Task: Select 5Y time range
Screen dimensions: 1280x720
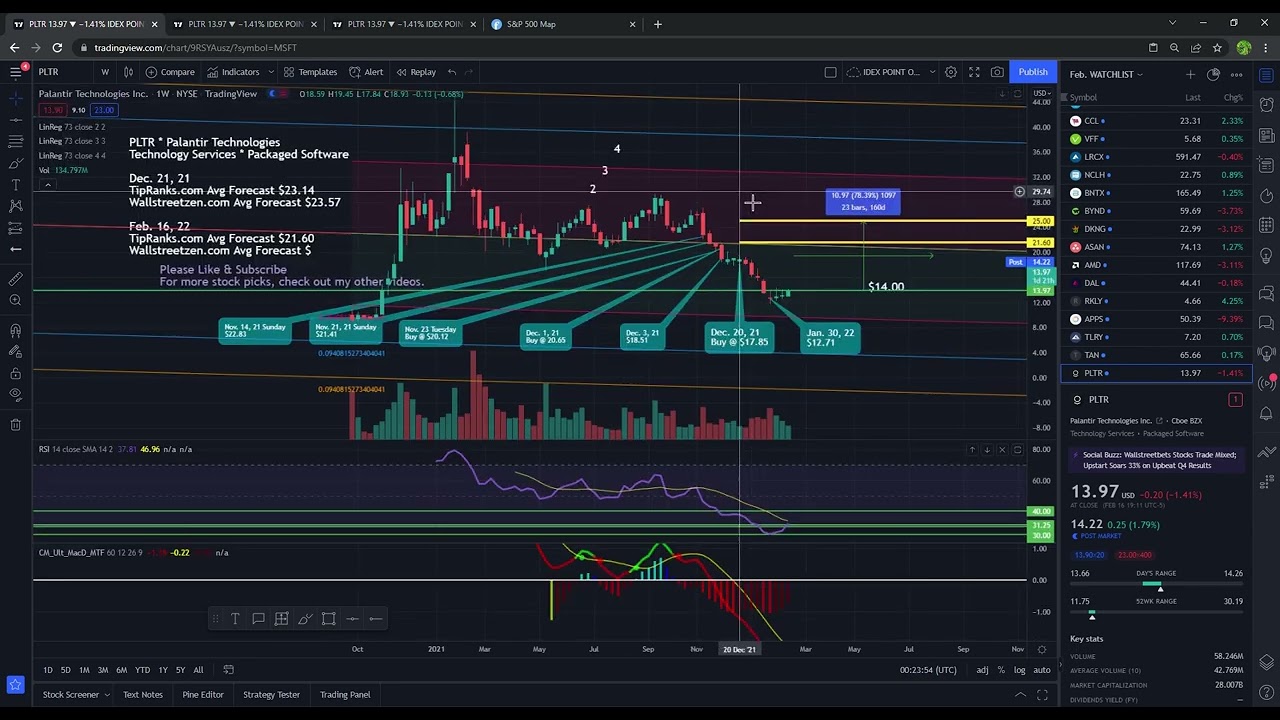Action: pos(180,670)
